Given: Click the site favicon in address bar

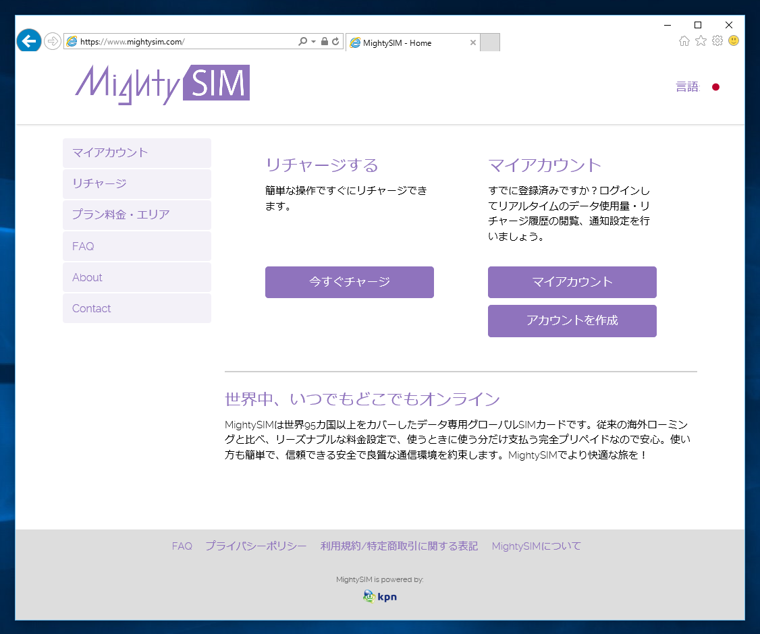Looking at the screenshot, I should tap(72, 42).
